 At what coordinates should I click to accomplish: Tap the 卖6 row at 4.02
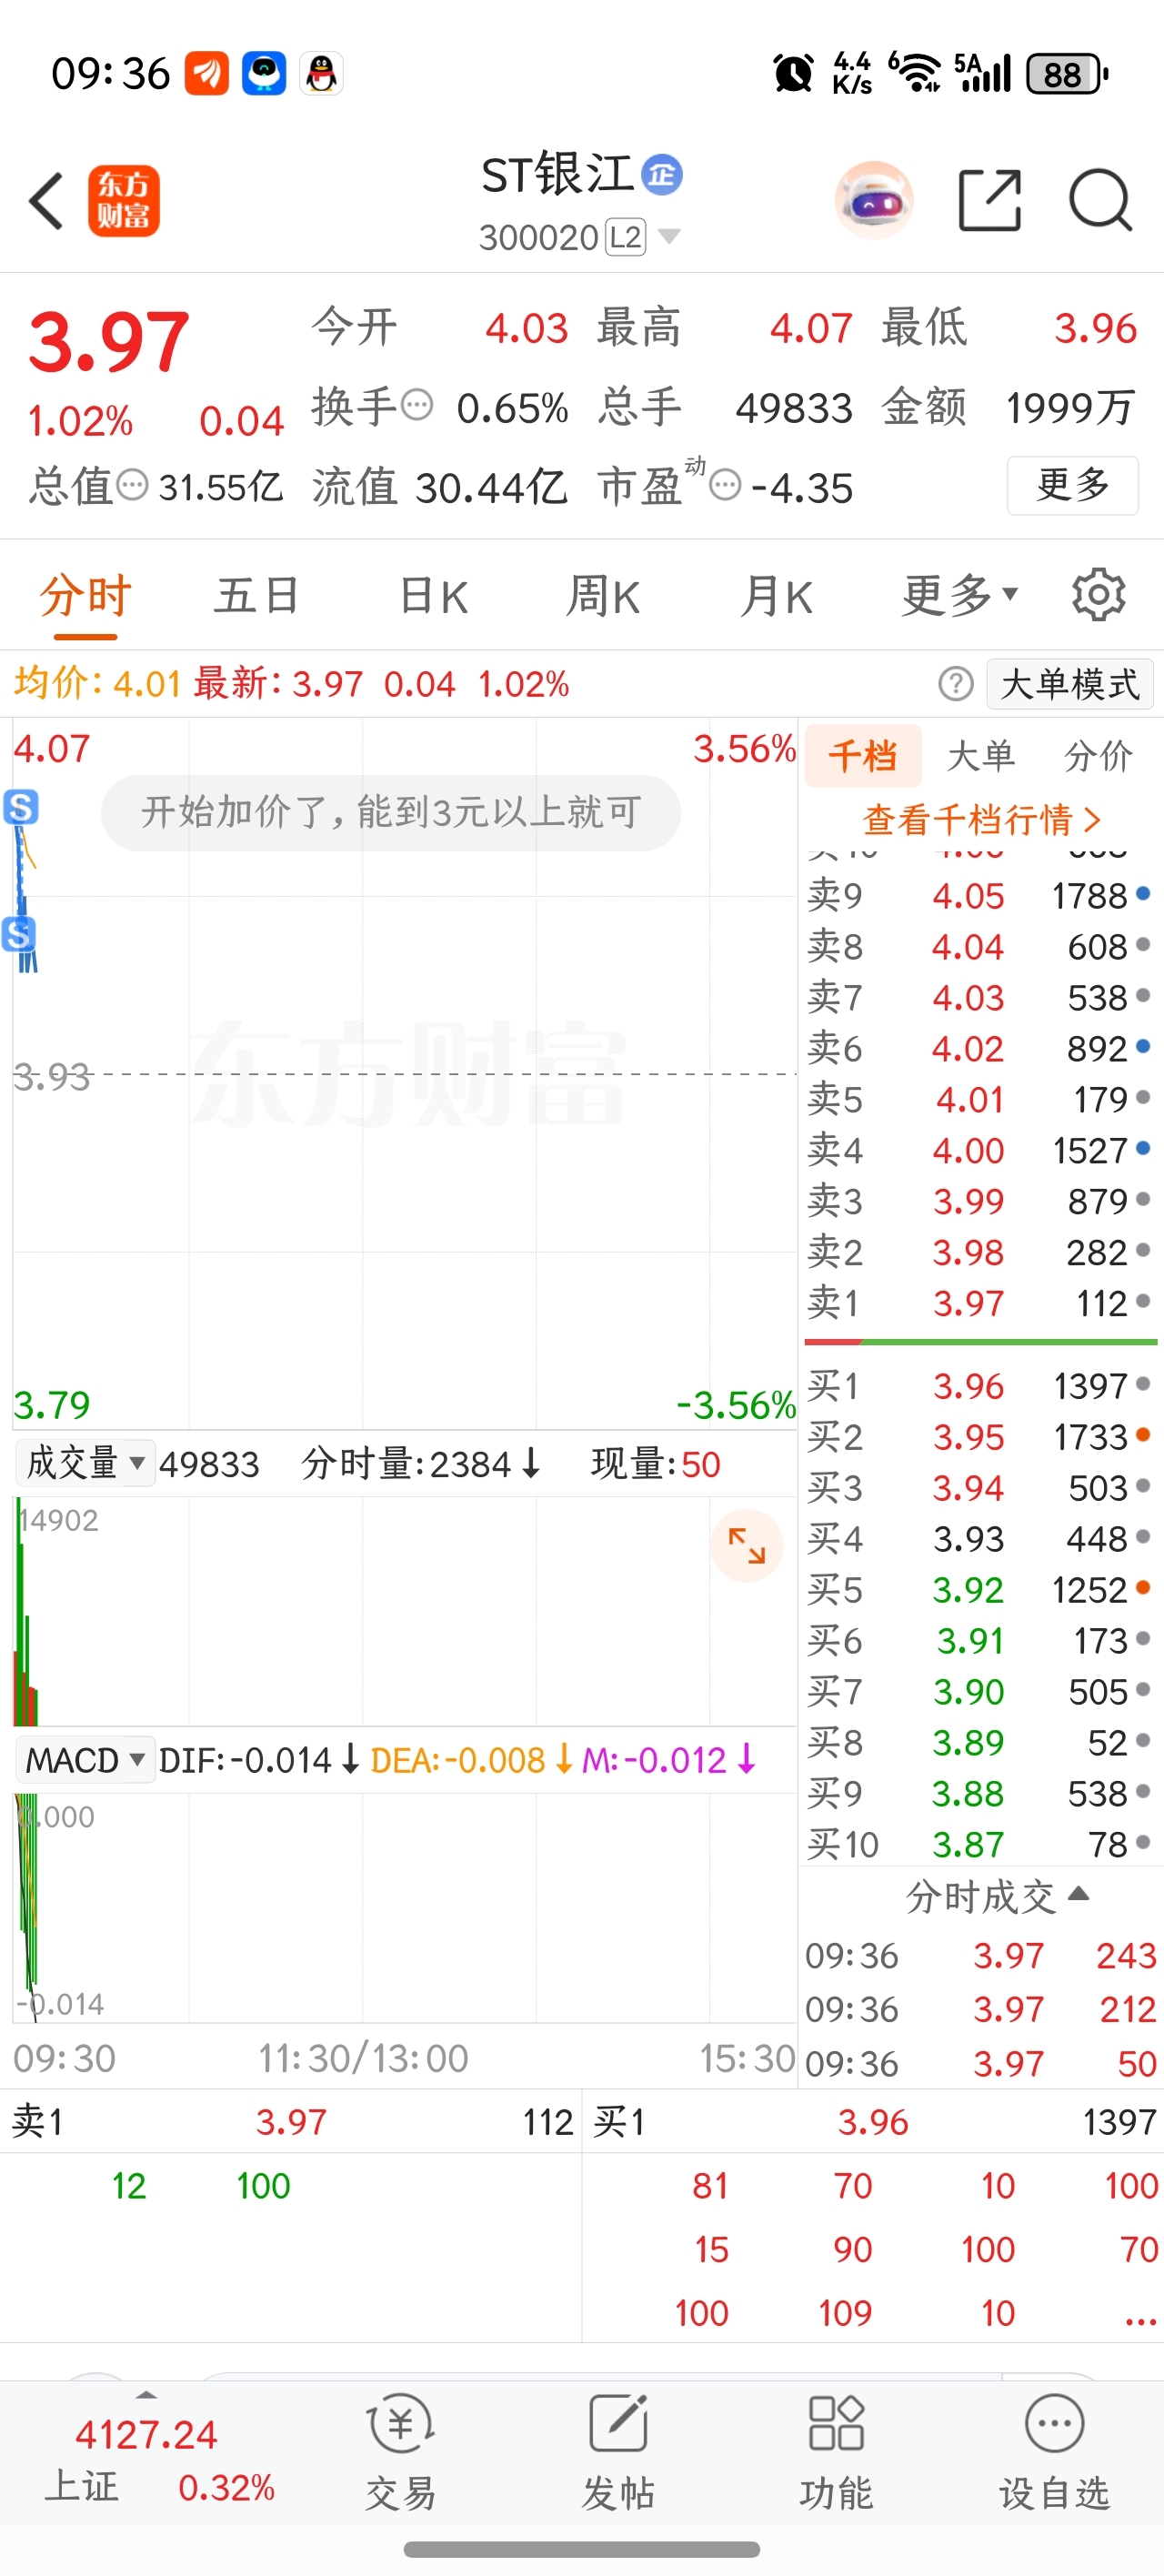[x=980, y=1049]
